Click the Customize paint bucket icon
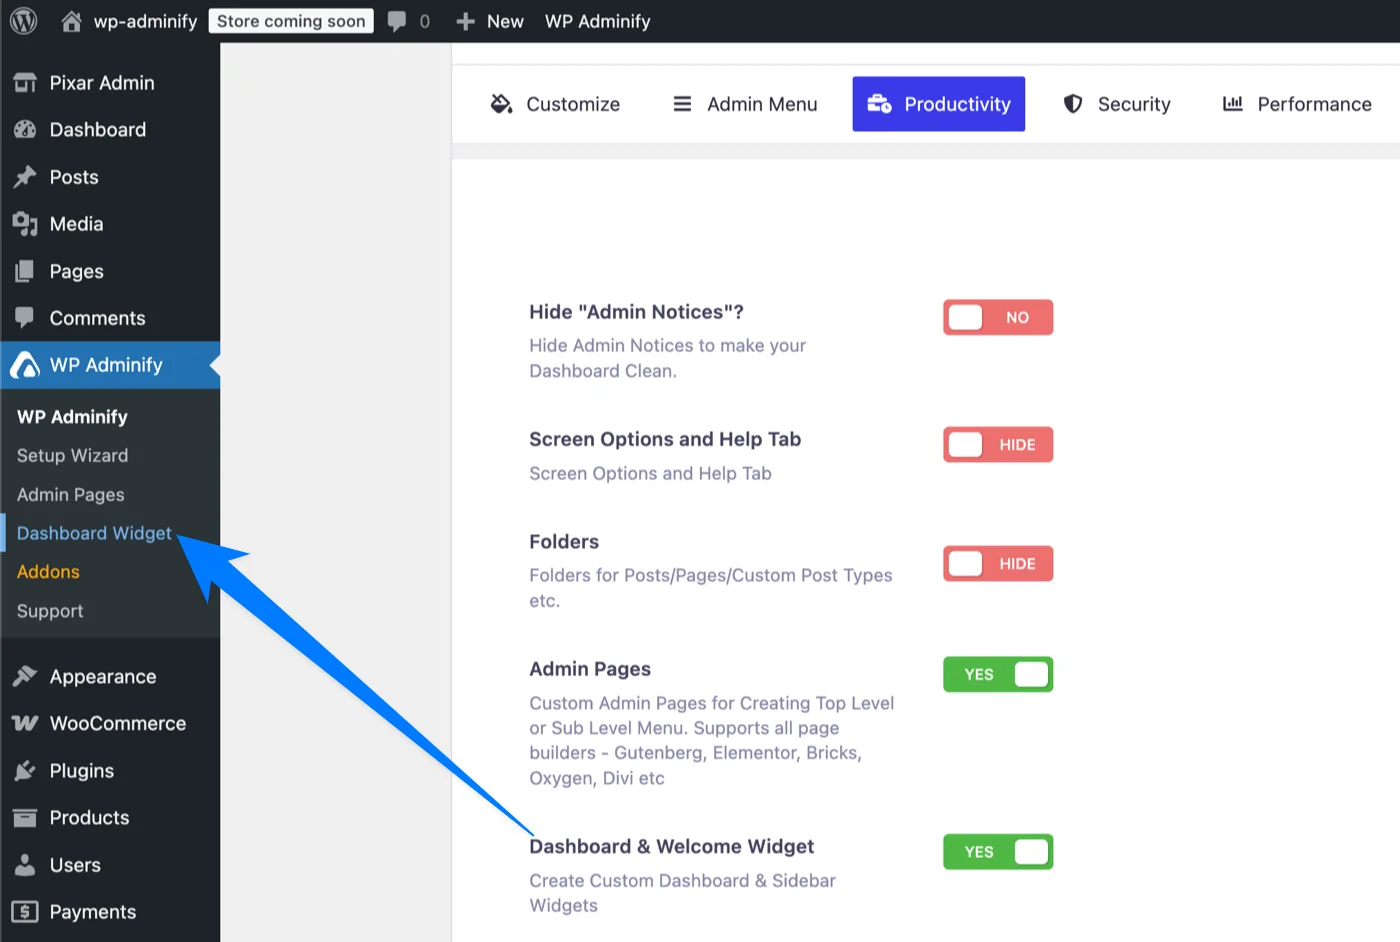 coord(501,104)
